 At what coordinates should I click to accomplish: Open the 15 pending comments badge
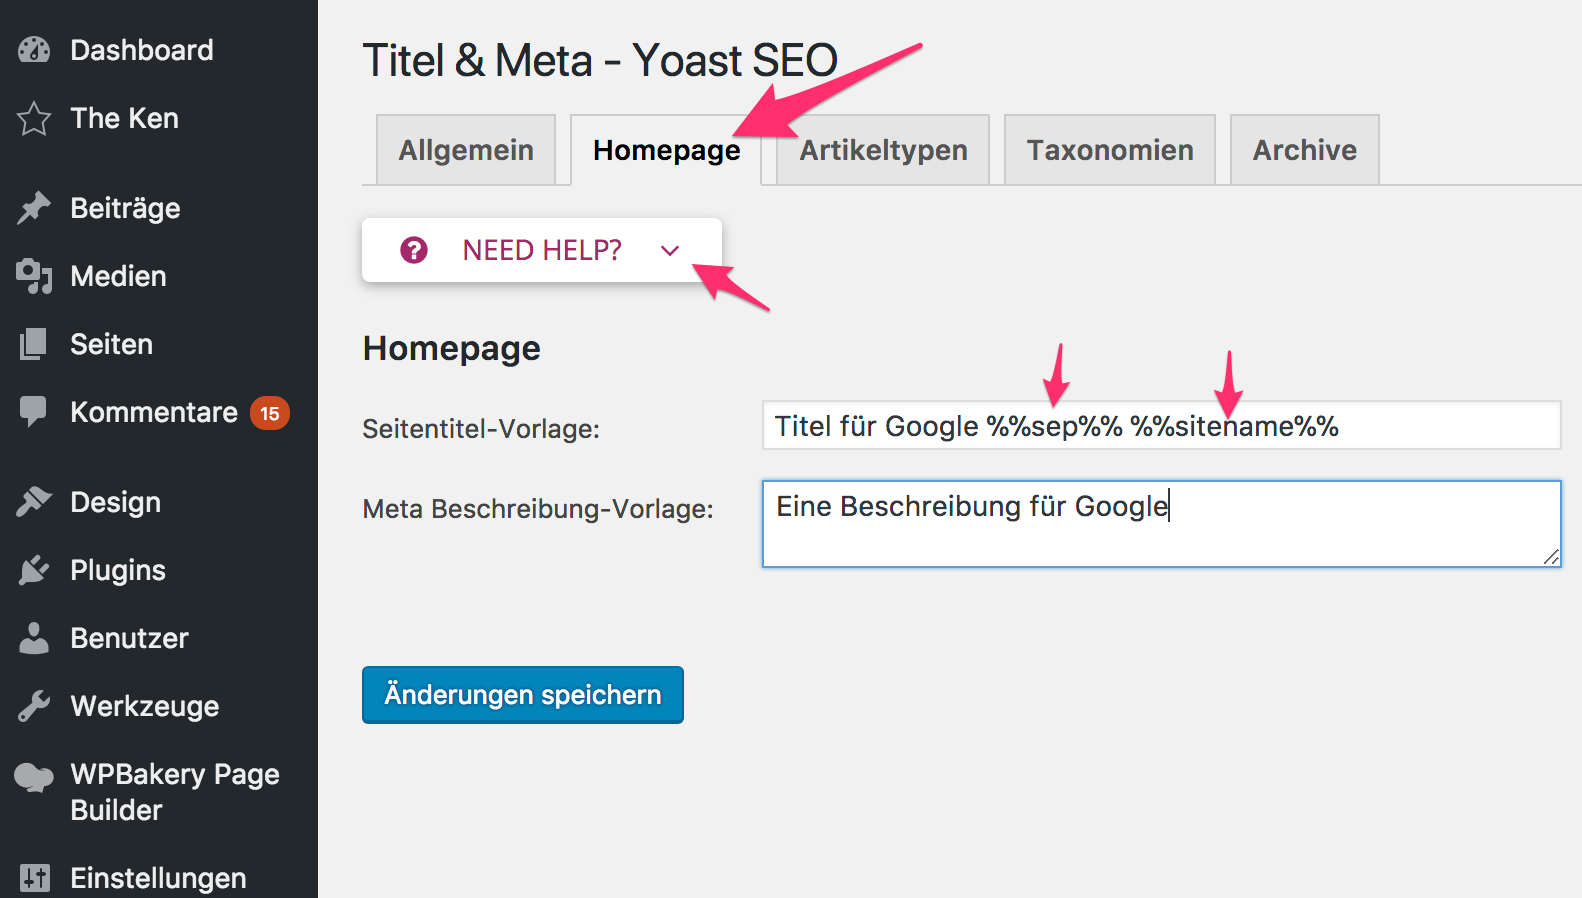point(270,413)
